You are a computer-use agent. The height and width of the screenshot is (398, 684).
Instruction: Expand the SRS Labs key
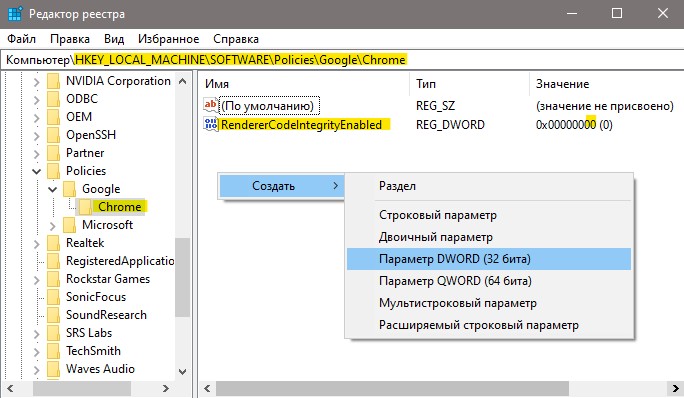[37, 333]
